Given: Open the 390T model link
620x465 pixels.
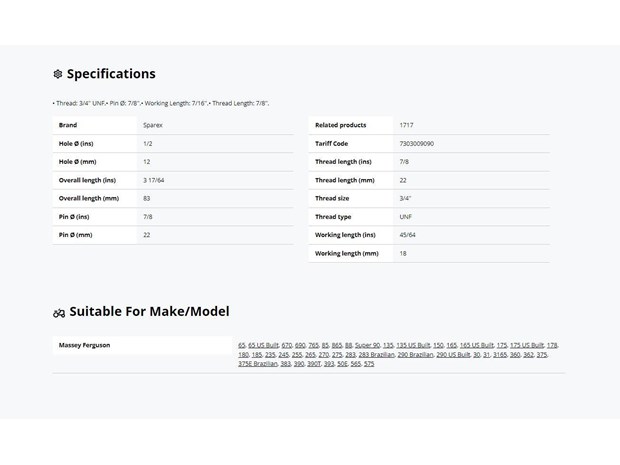Looking at the screenshot, I should point(314,364).
